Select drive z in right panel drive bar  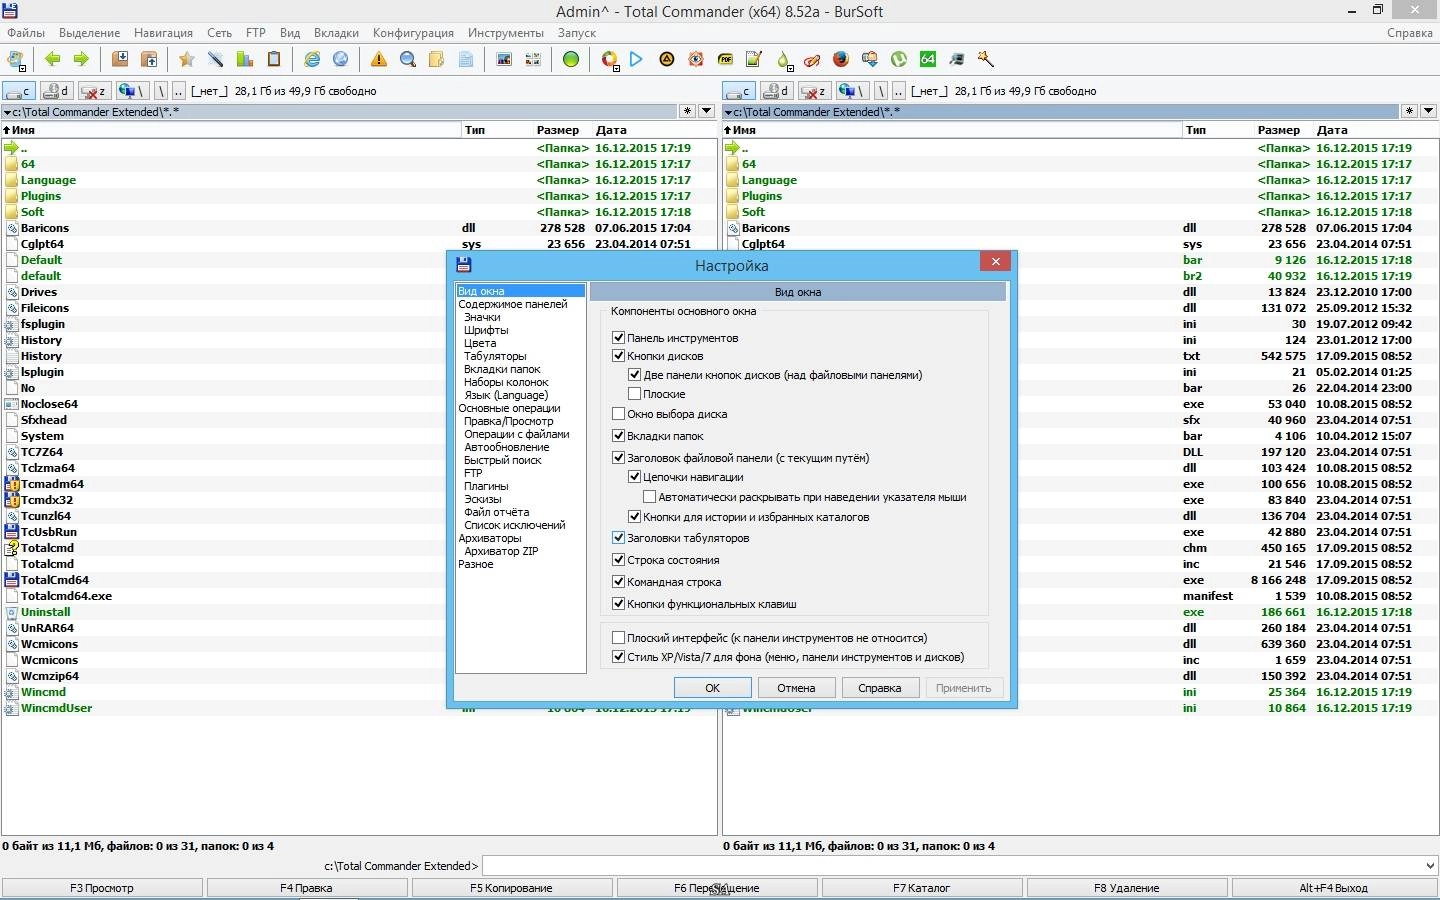point(814,91)
